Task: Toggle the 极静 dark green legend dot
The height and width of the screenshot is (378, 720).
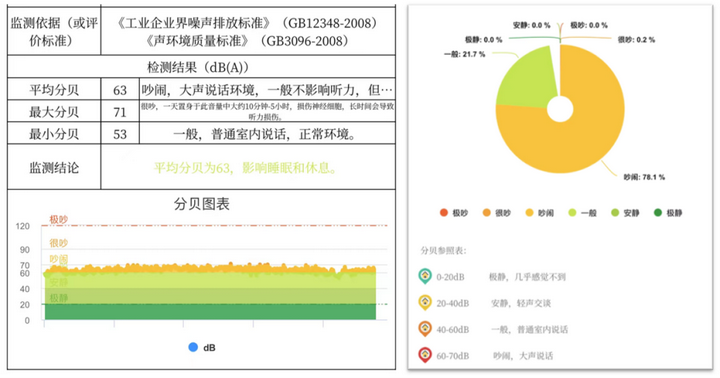Action: pyautogui.click(x=658, y=213)
